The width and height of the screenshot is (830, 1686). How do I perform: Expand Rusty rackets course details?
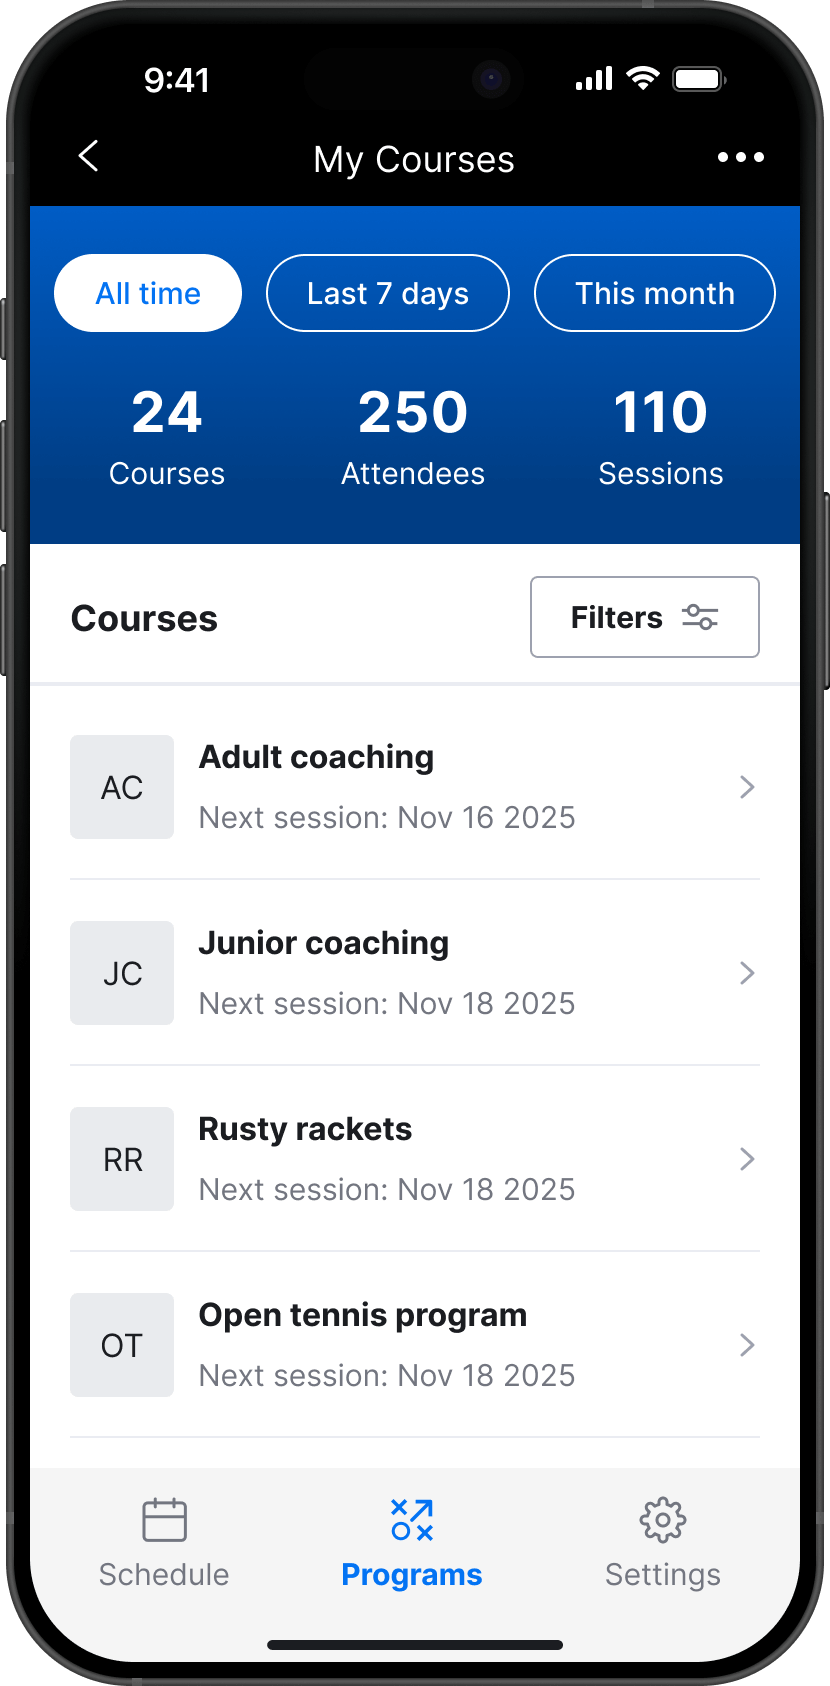click(747, 1159)
